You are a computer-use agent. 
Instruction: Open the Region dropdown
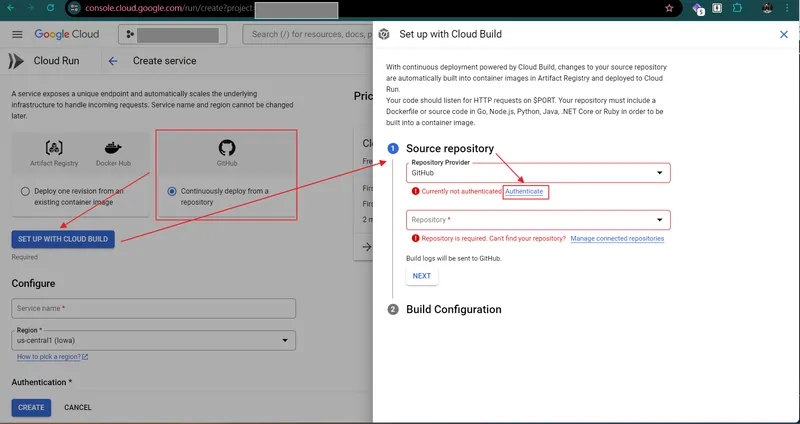tap(154, 340)
